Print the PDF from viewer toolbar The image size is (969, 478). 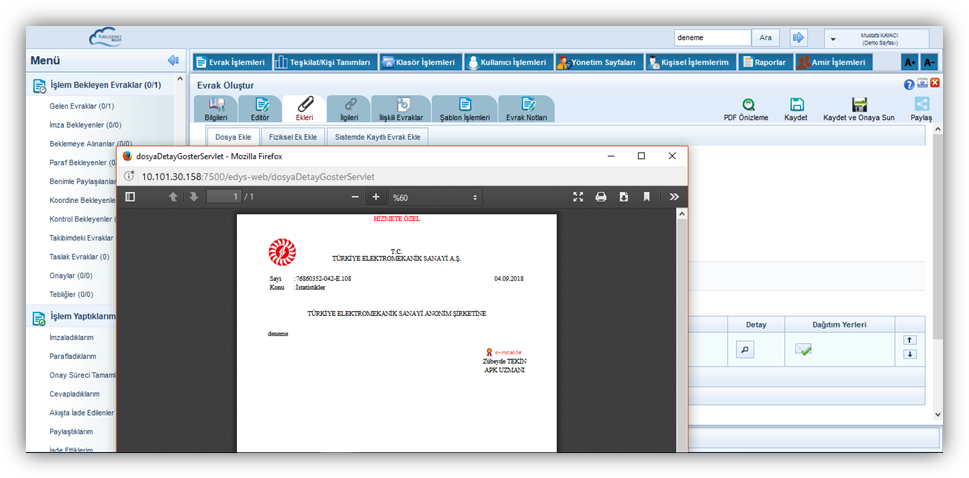coord(601,197)
